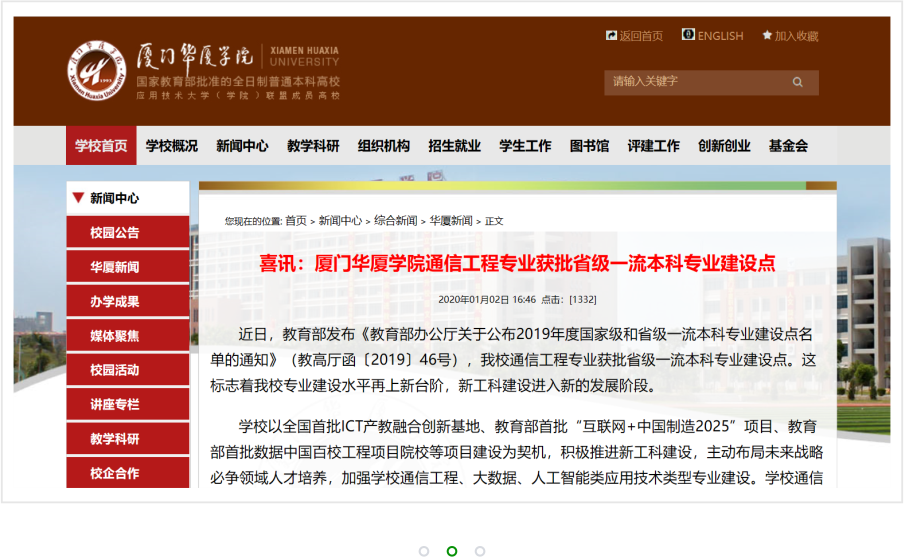Viewport: 904px width, 557px height.
Task: Select 讲座专栏 in the sidebar
Action: click(128, 404)
